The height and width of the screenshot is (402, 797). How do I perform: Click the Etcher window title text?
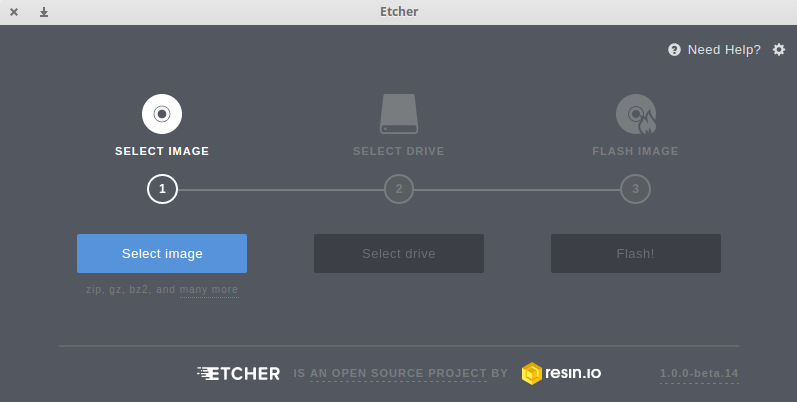coord(400,12)
